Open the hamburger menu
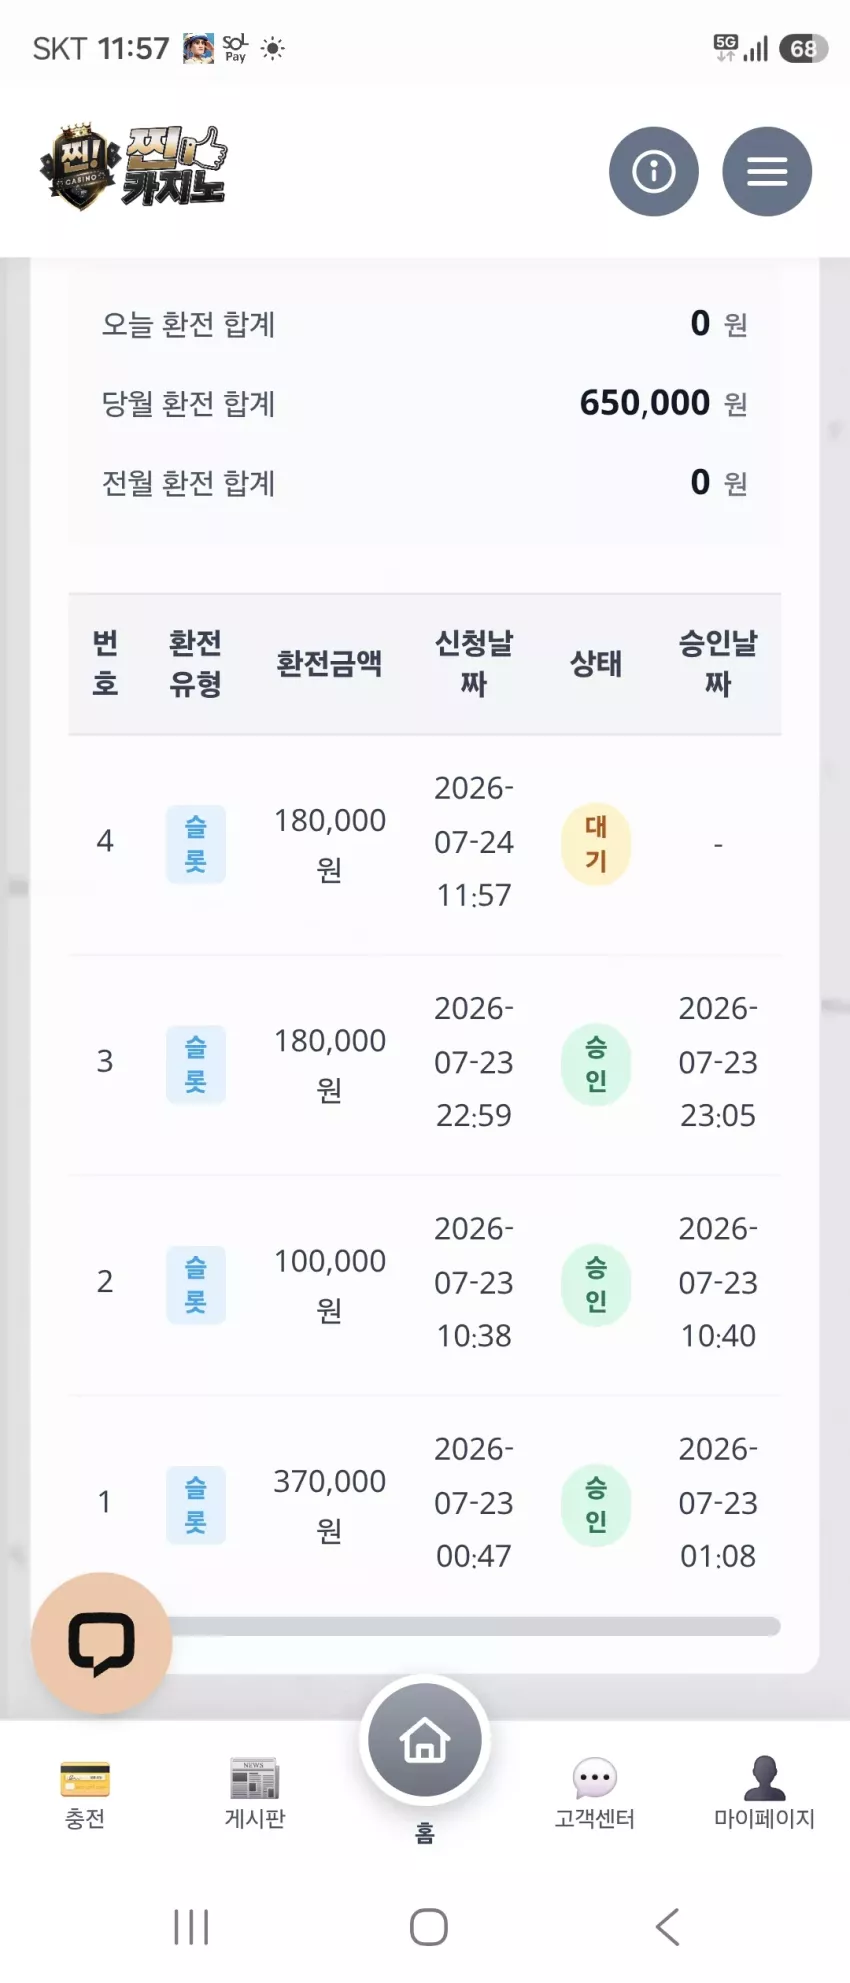Screen dimensions: 850x1983 coord(767,171)
